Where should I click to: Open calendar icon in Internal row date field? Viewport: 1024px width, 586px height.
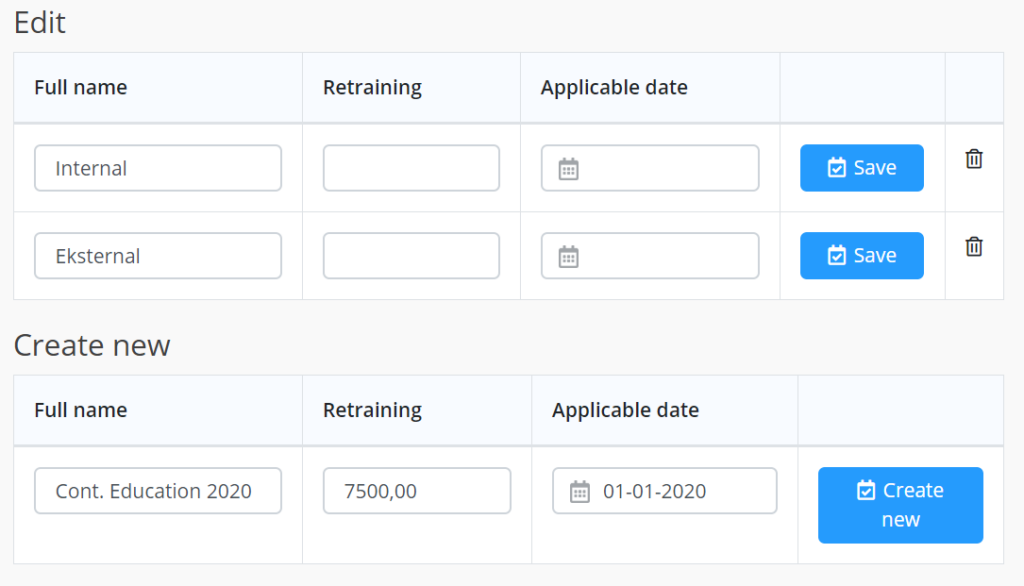pos(568,169)
